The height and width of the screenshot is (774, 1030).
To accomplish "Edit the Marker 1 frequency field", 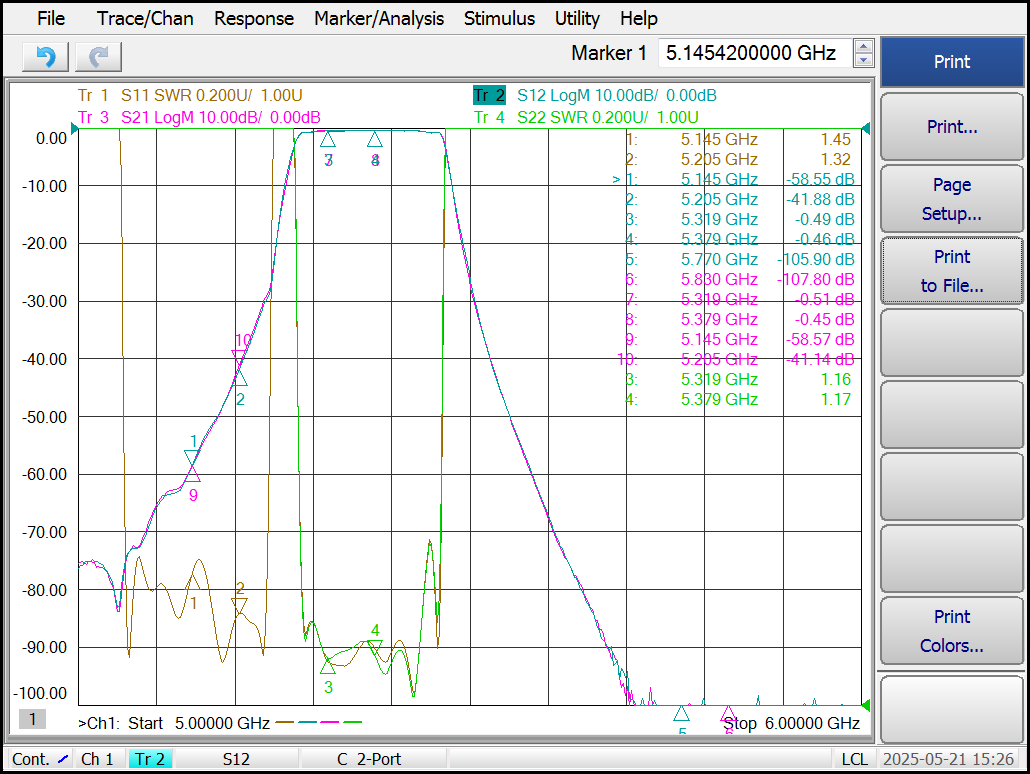I will [x=755, y=53].
